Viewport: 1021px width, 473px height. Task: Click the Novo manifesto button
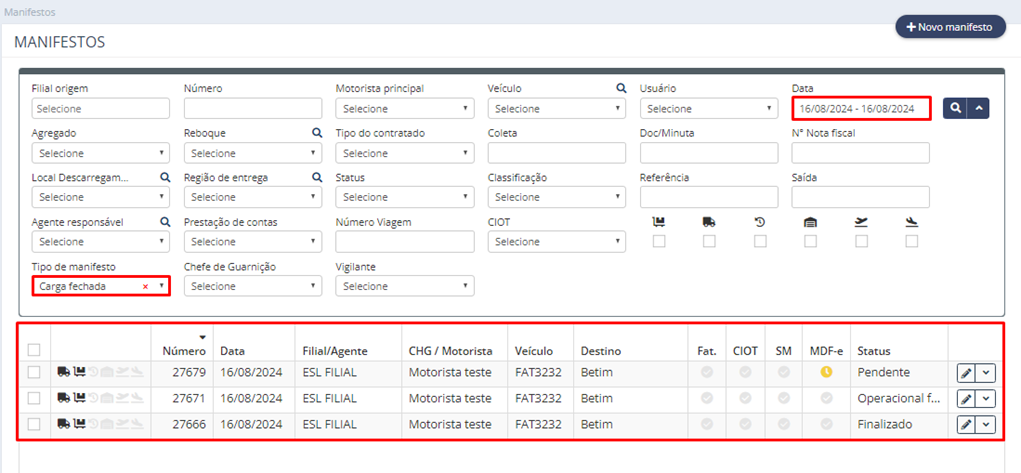(950, 27)
